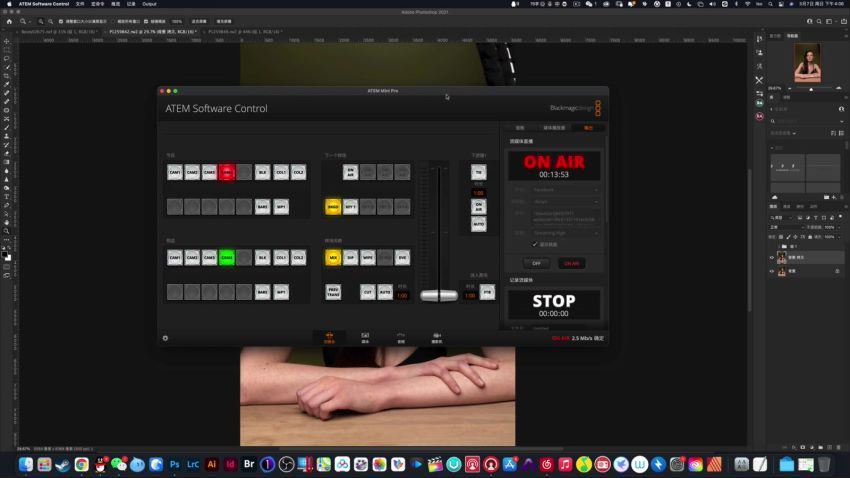Open OBS from the dock
The width and height of the screenshot is (850, 478).
(x=286, y=464)
